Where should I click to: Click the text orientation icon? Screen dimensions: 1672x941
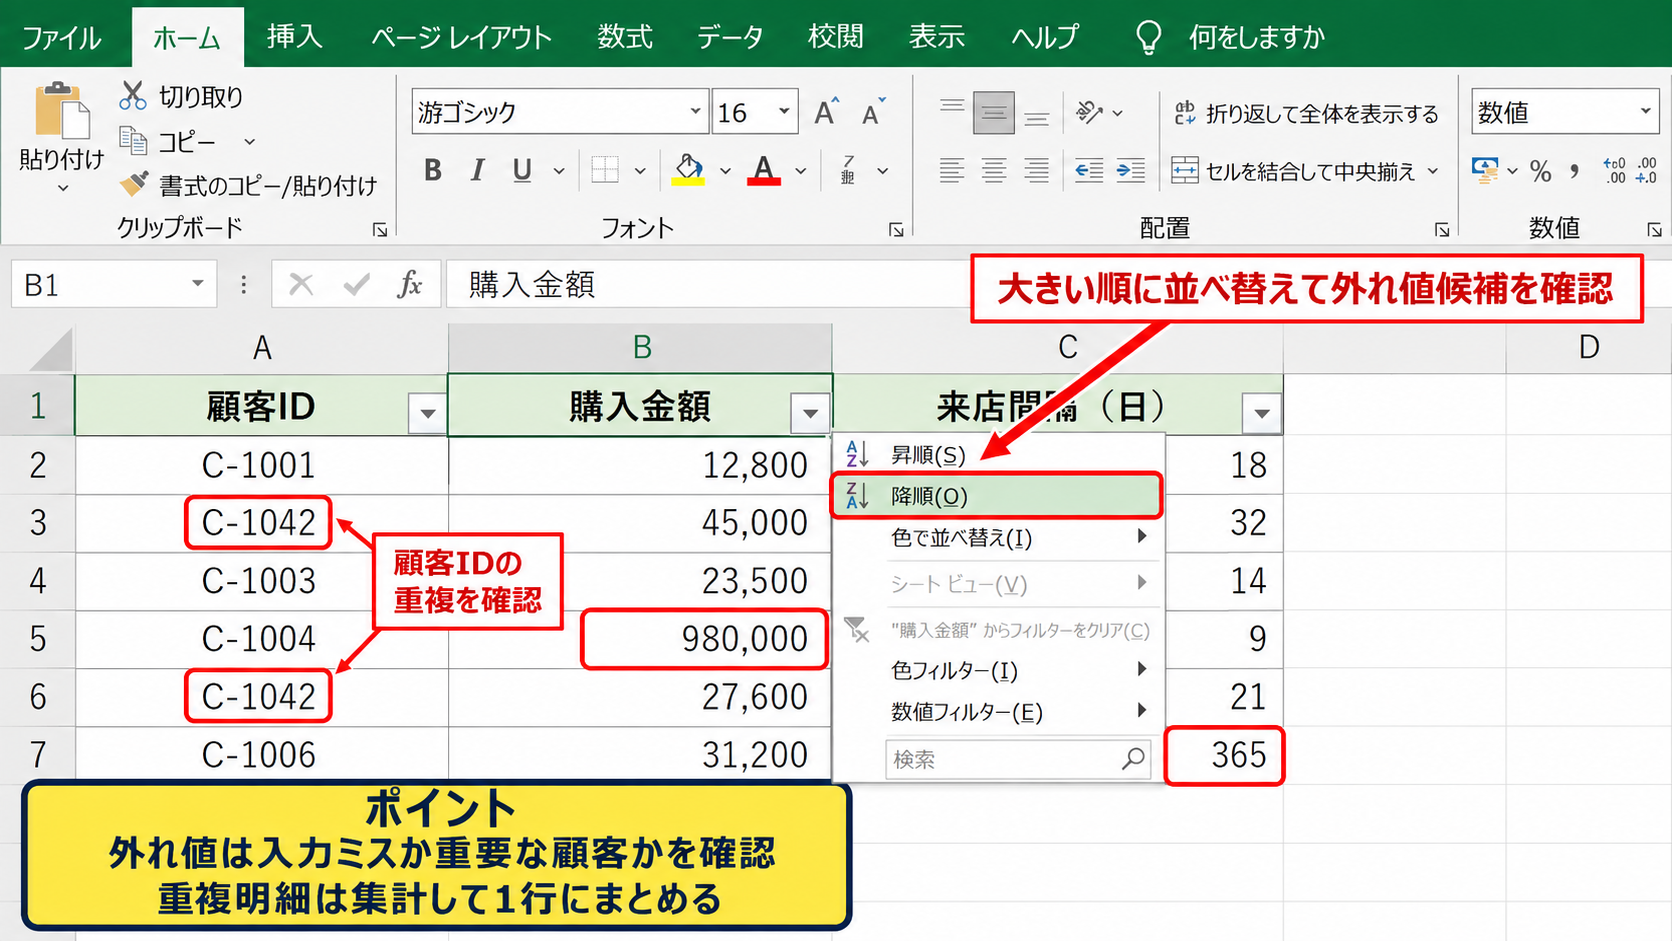coord(1089,112)
